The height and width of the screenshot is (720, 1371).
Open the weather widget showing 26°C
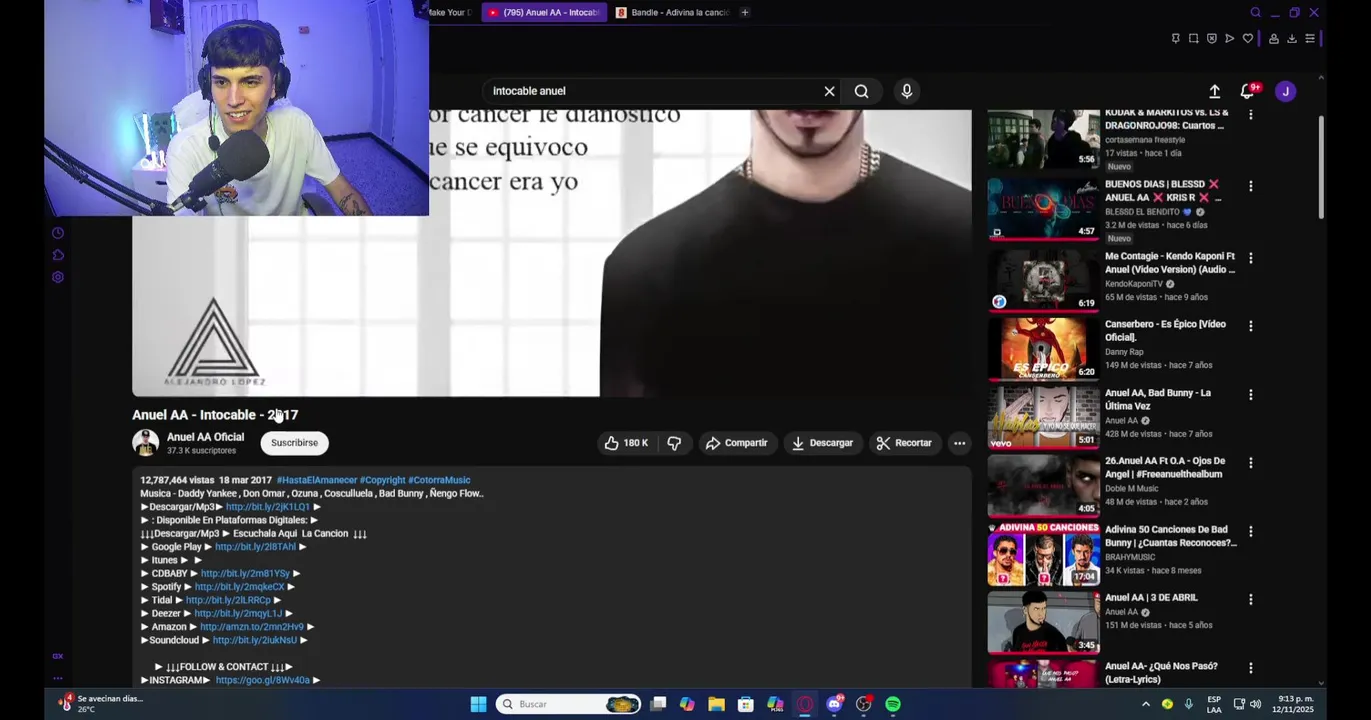point(100,704)
